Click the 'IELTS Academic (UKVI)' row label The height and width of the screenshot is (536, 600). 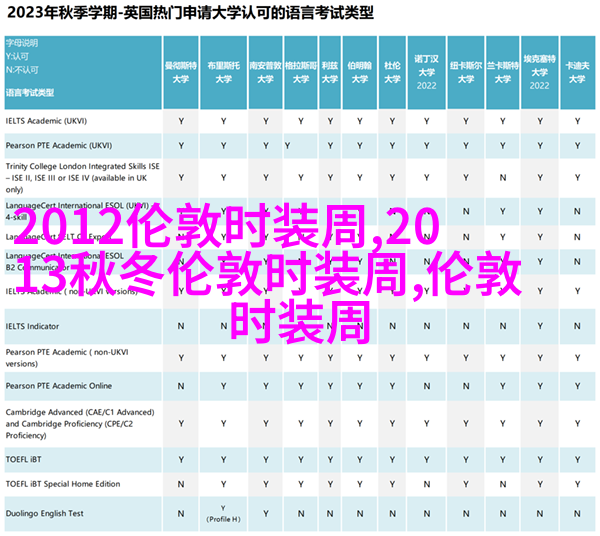(46, 121)
